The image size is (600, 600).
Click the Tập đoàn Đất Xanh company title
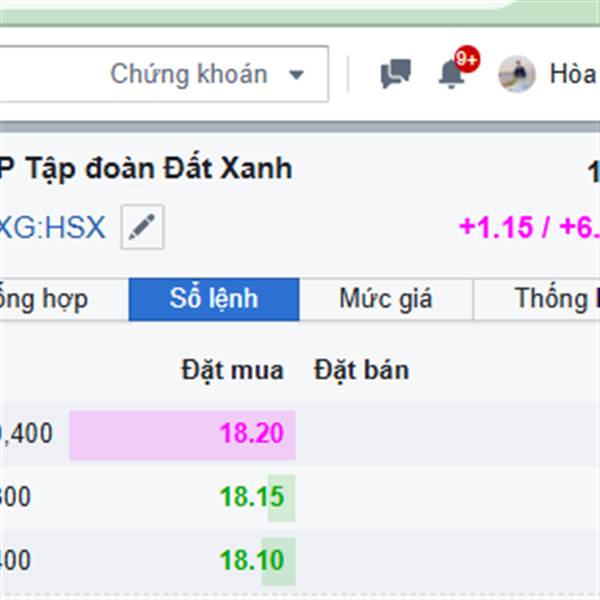coord(159,169)
